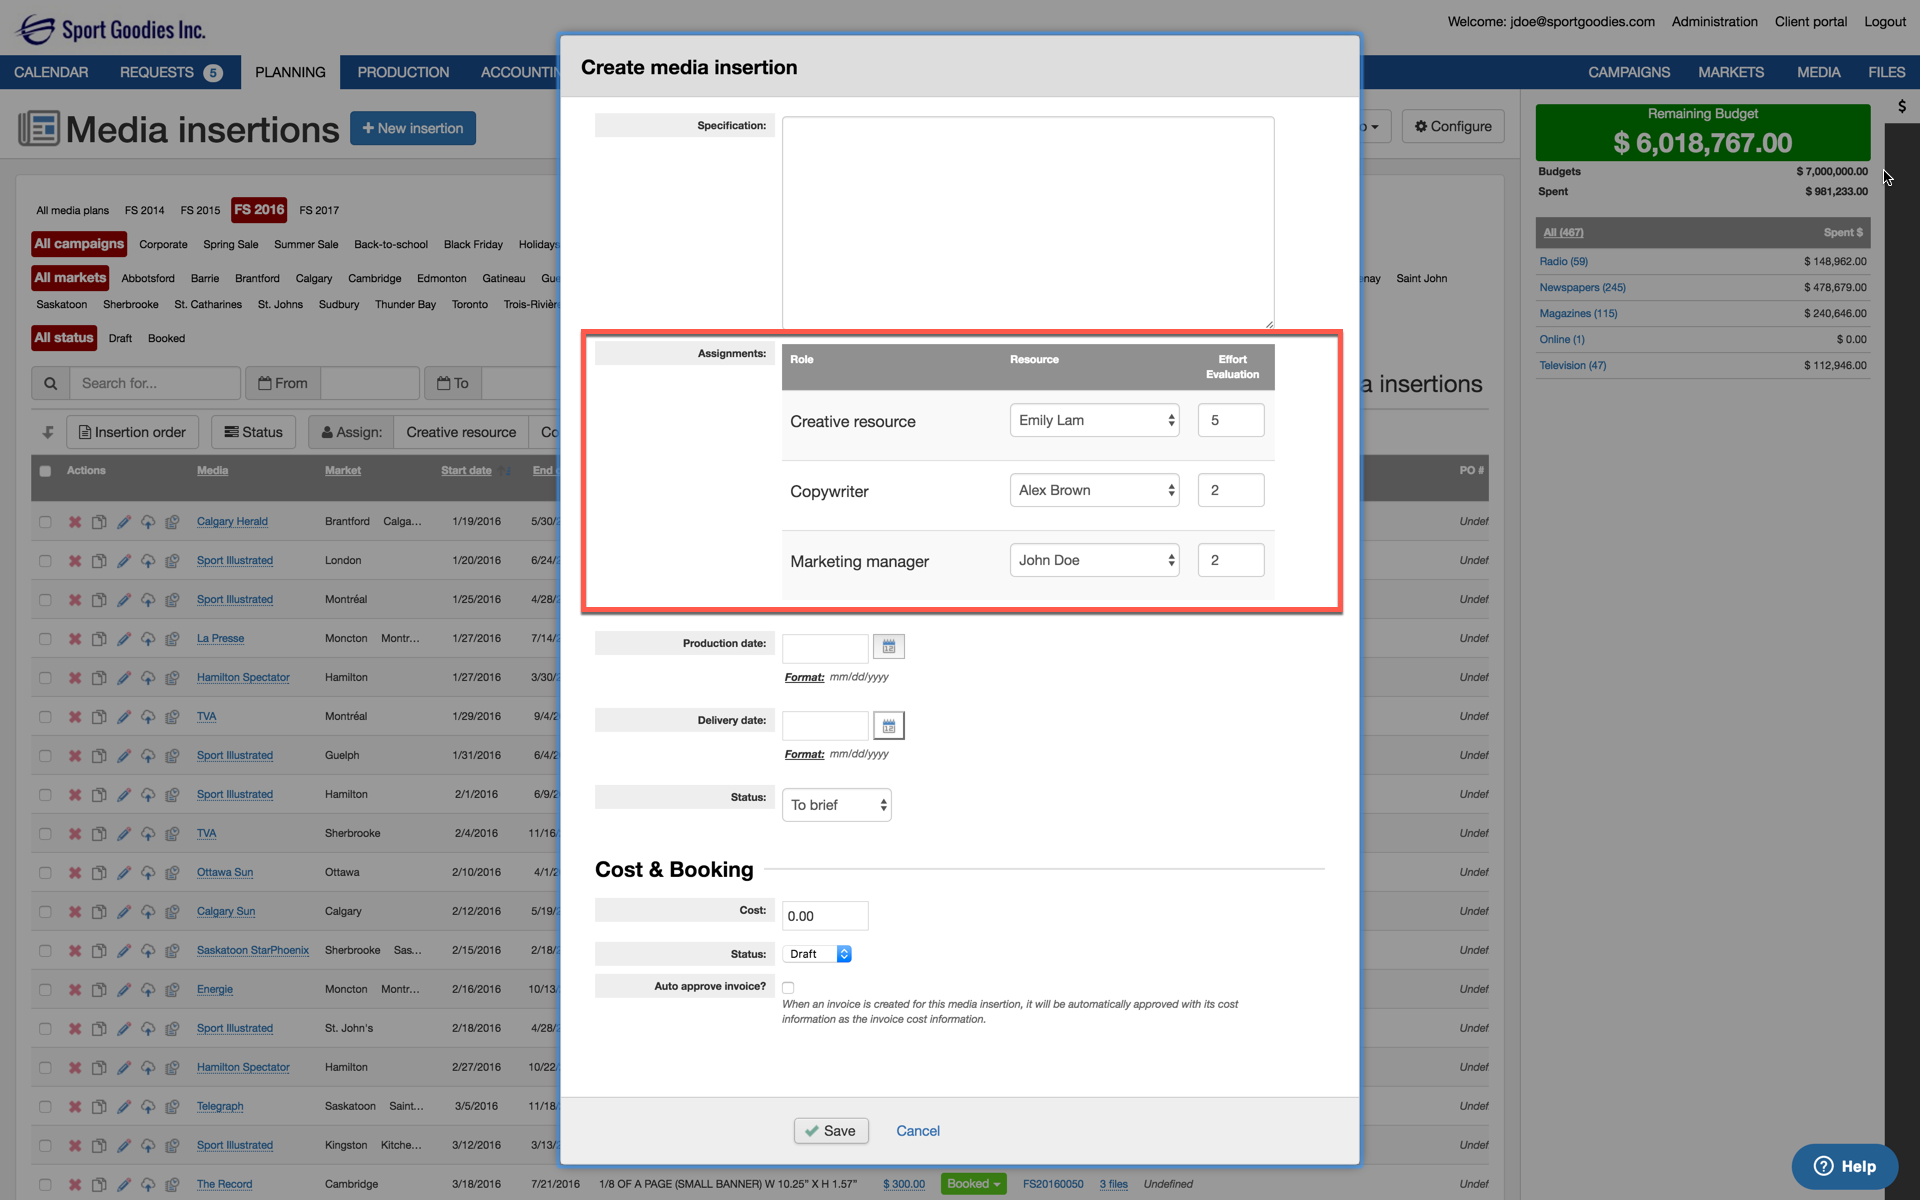Tick the checkbox for Hamilton Spectator row
1920x1200 pixels.
[45, 678]
